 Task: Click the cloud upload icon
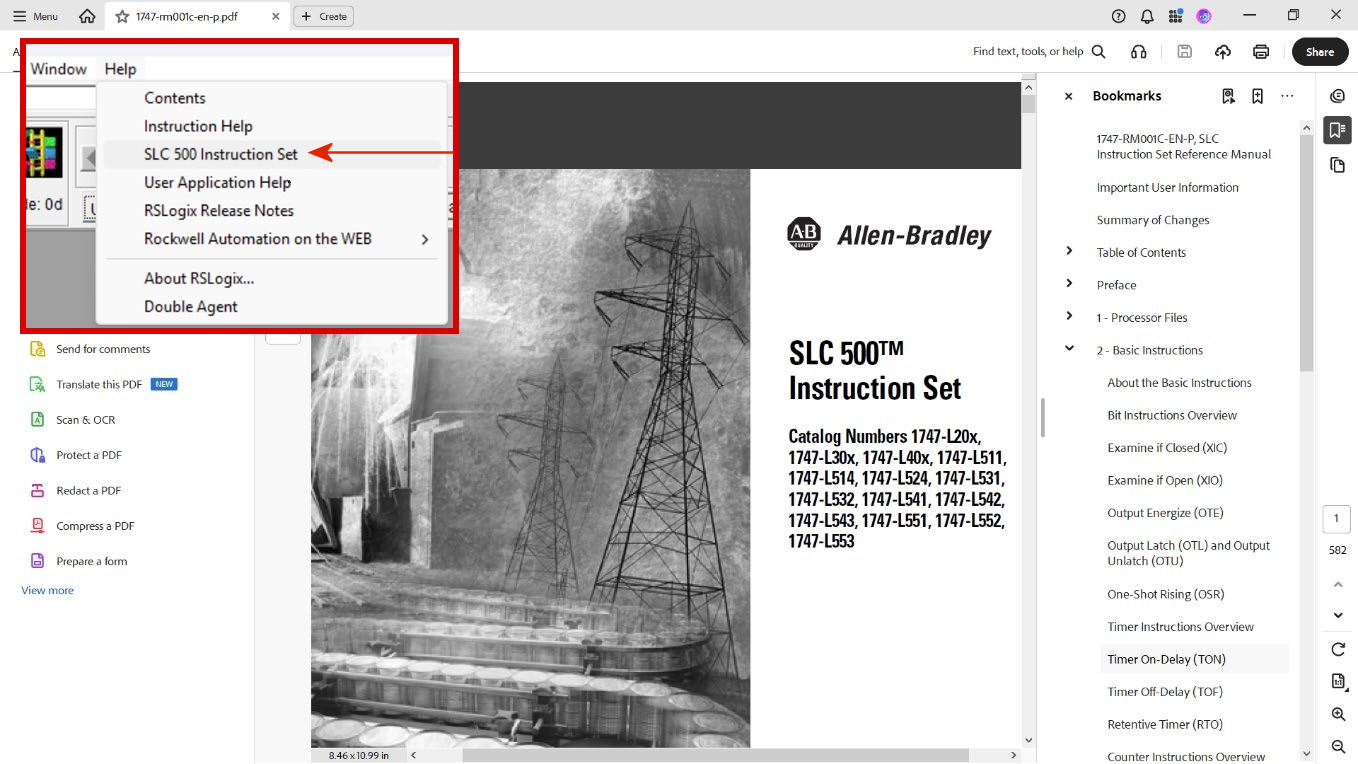click(x=1222, y=52)
